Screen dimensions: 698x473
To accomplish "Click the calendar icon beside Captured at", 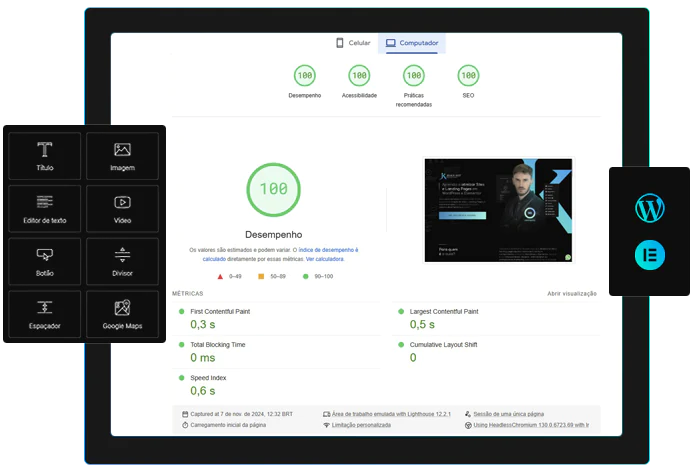I will pos(185,414).
